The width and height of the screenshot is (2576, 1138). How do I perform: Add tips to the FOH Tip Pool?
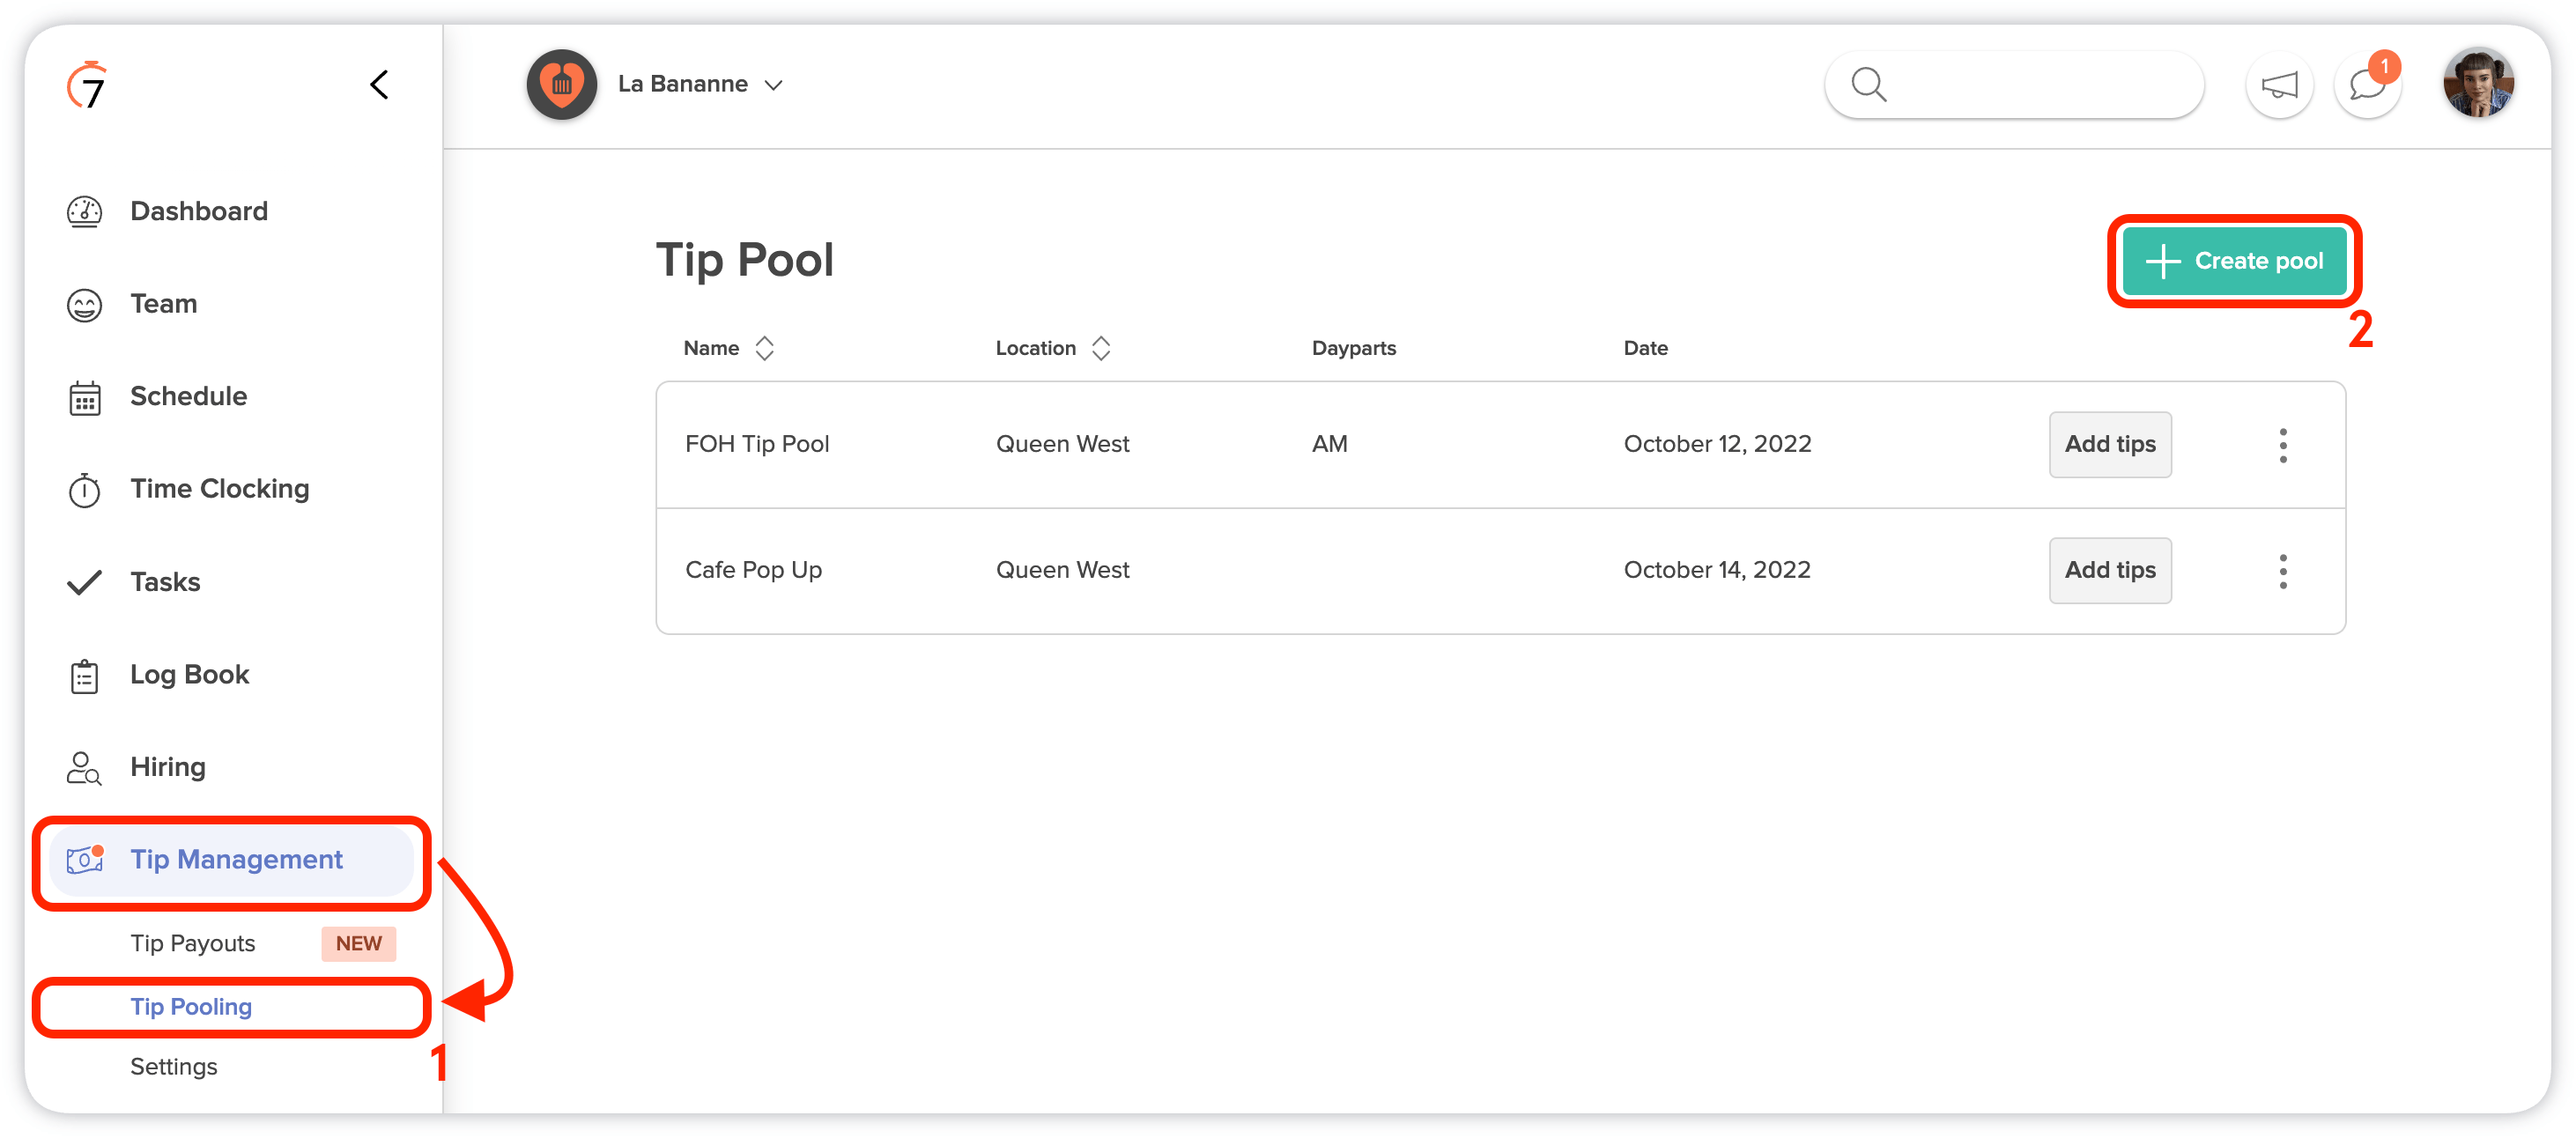click(2110, 444)
